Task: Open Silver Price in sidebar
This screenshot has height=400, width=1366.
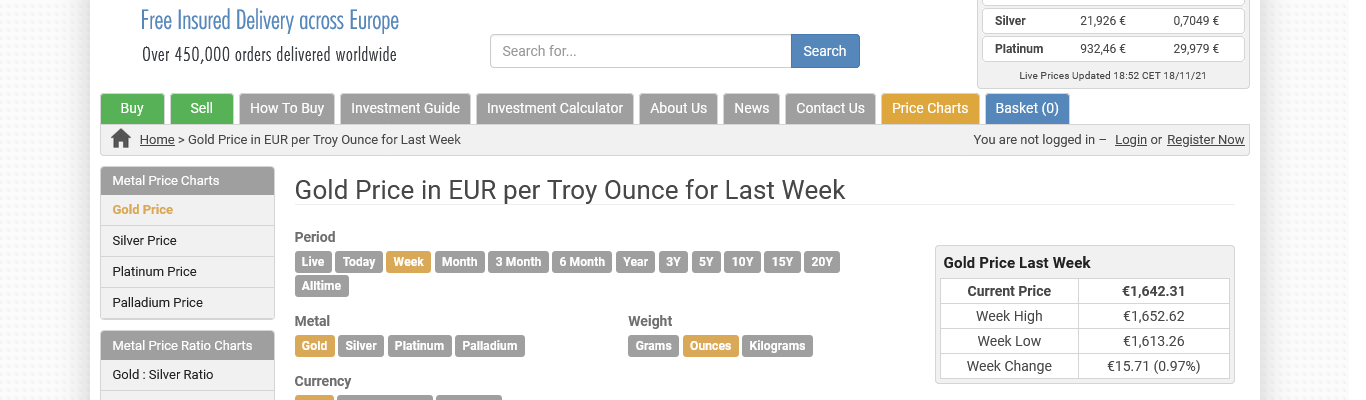Action: [144, 241]
